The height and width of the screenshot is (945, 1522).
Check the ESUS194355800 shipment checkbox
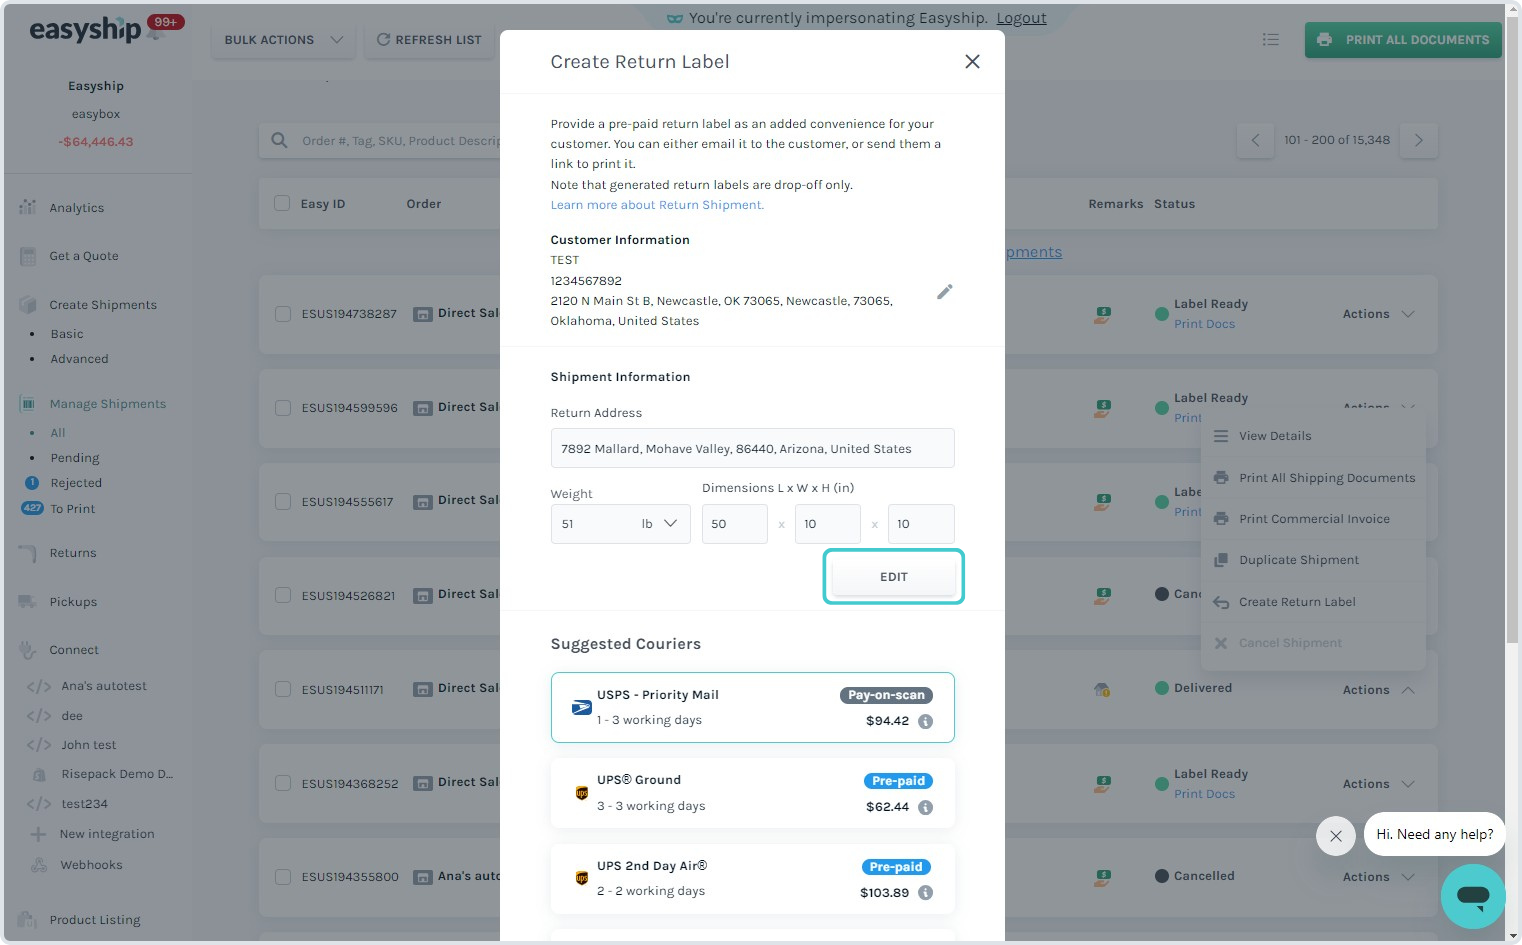click(283, 877)
